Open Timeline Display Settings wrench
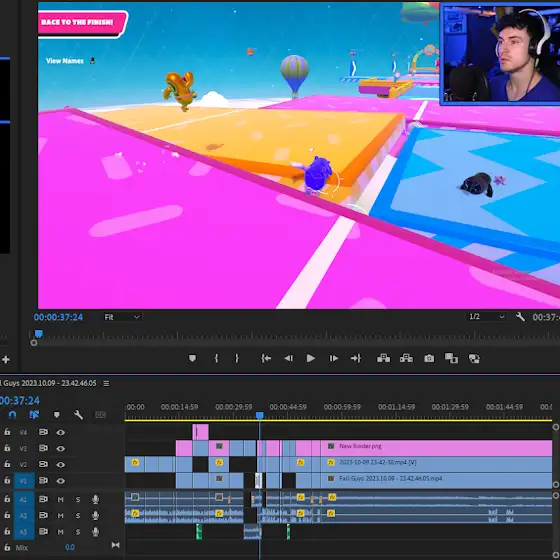The width and height of the screenshot is (560, 560). [x=78, y=415]
